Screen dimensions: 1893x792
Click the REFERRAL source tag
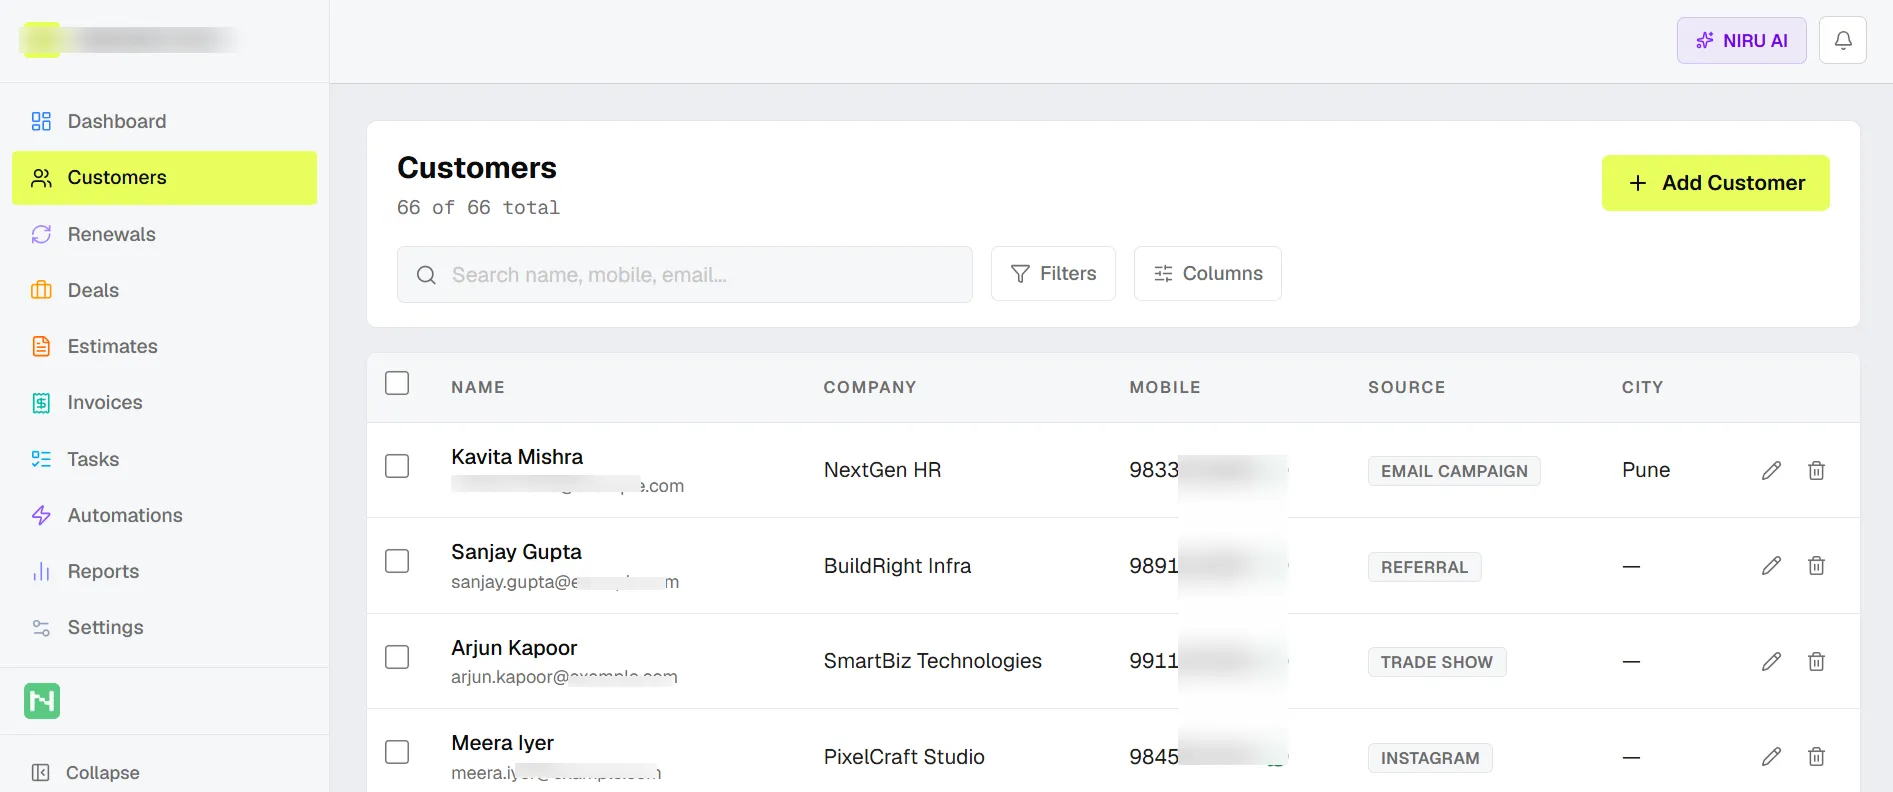coord(1424,567)
